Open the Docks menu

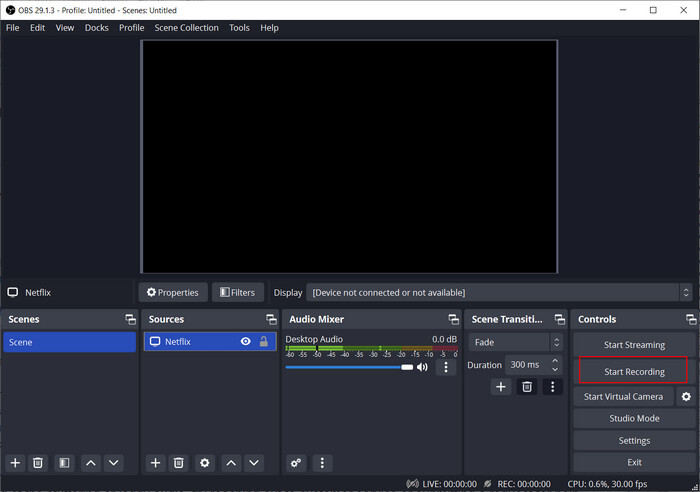96,28
